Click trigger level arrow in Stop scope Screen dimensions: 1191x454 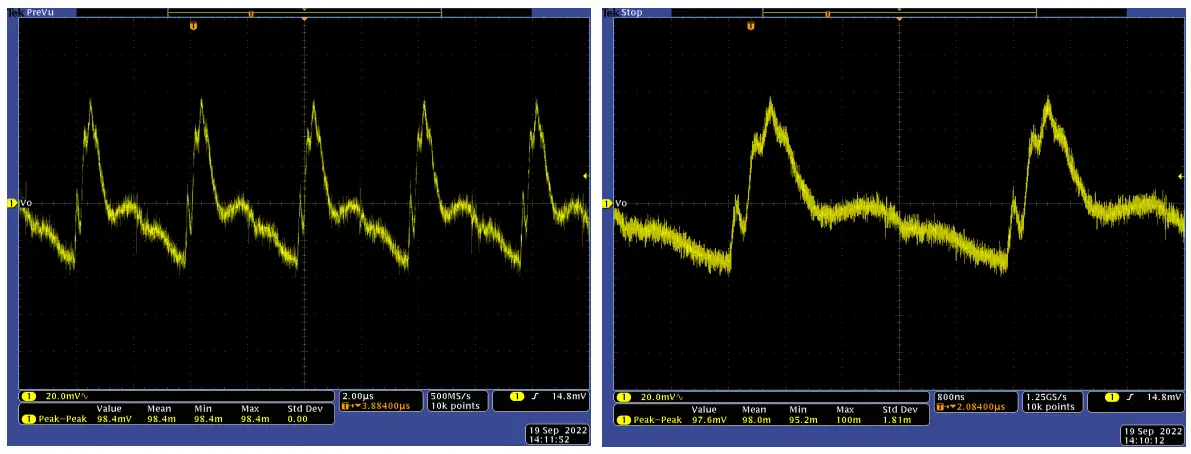pyautogui.click(x=1181, y=176)
